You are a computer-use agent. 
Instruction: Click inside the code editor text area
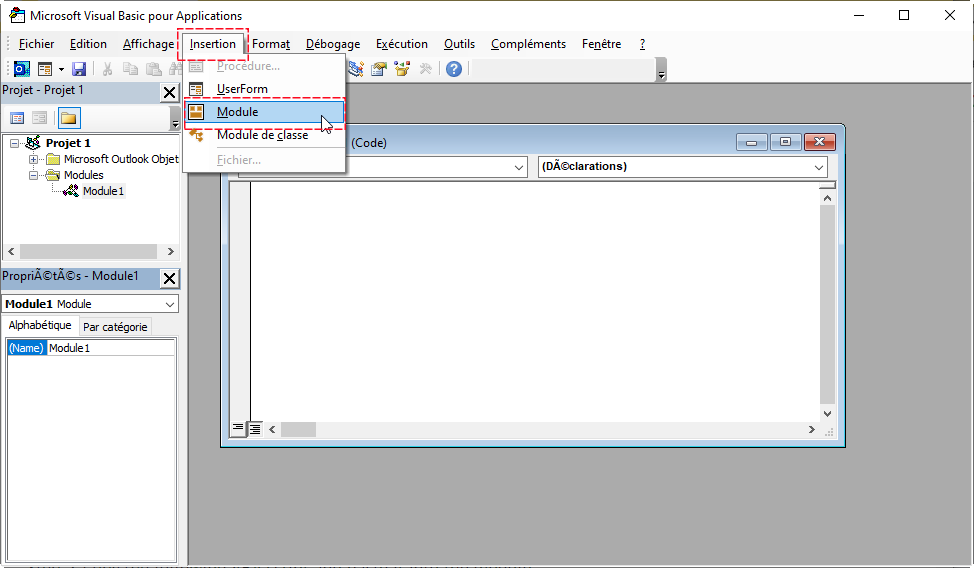pos(534,301)
